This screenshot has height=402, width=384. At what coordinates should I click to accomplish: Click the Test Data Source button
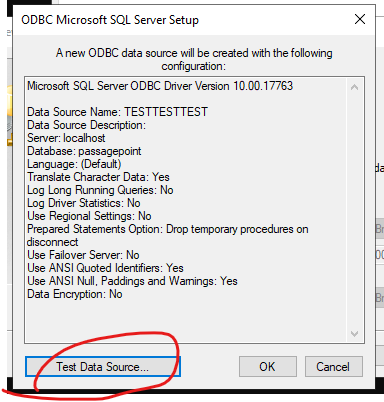click(103, 367)
